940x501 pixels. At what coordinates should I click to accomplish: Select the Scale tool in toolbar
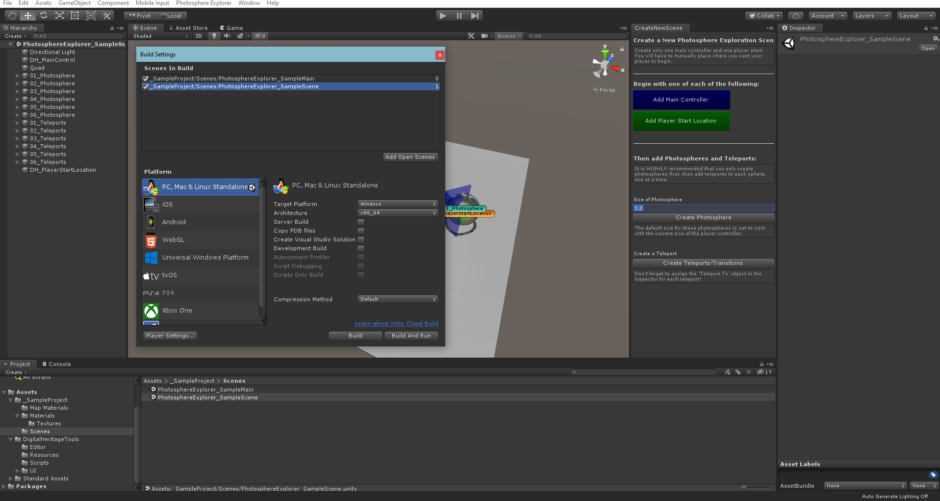58,16
